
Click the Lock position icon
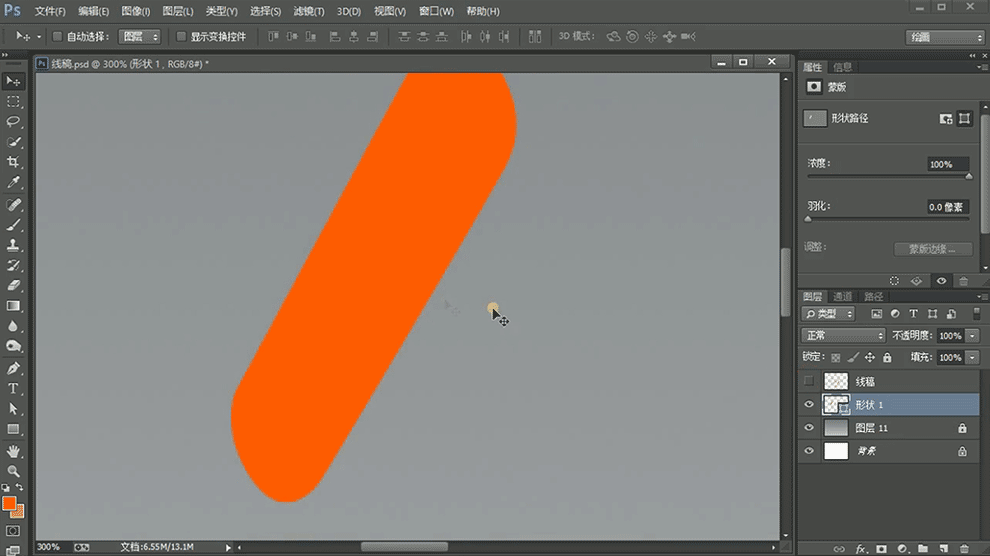coord(870,357)
